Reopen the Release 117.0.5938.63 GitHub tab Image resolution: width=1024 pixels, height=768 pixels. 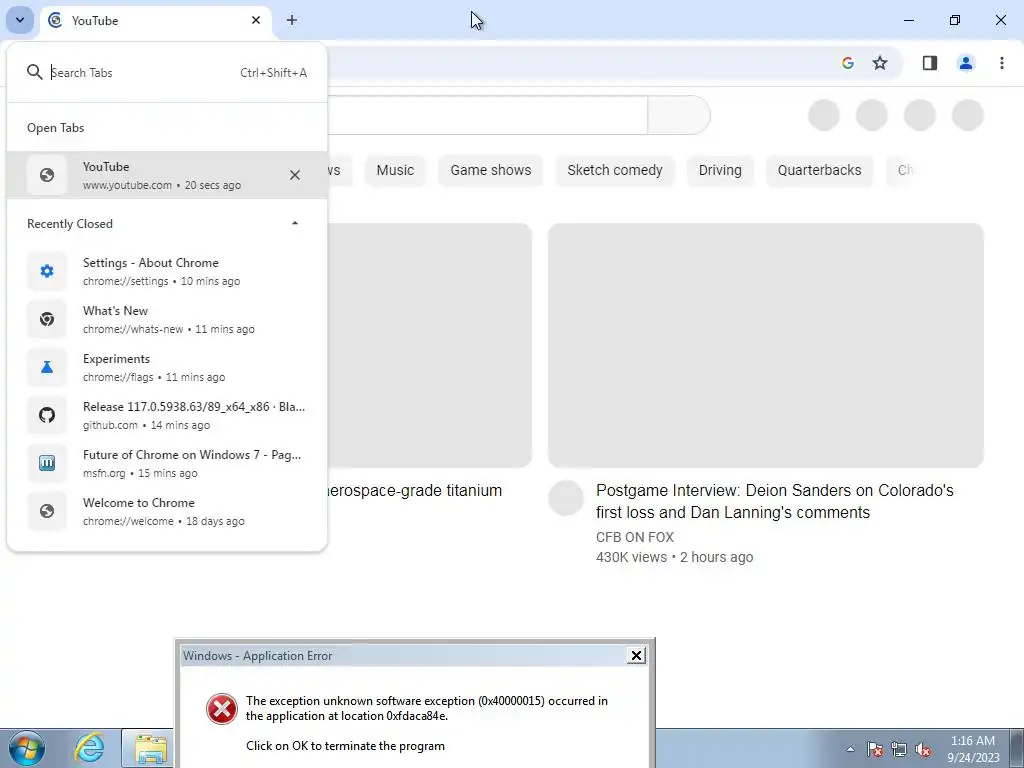coord(167,415)
